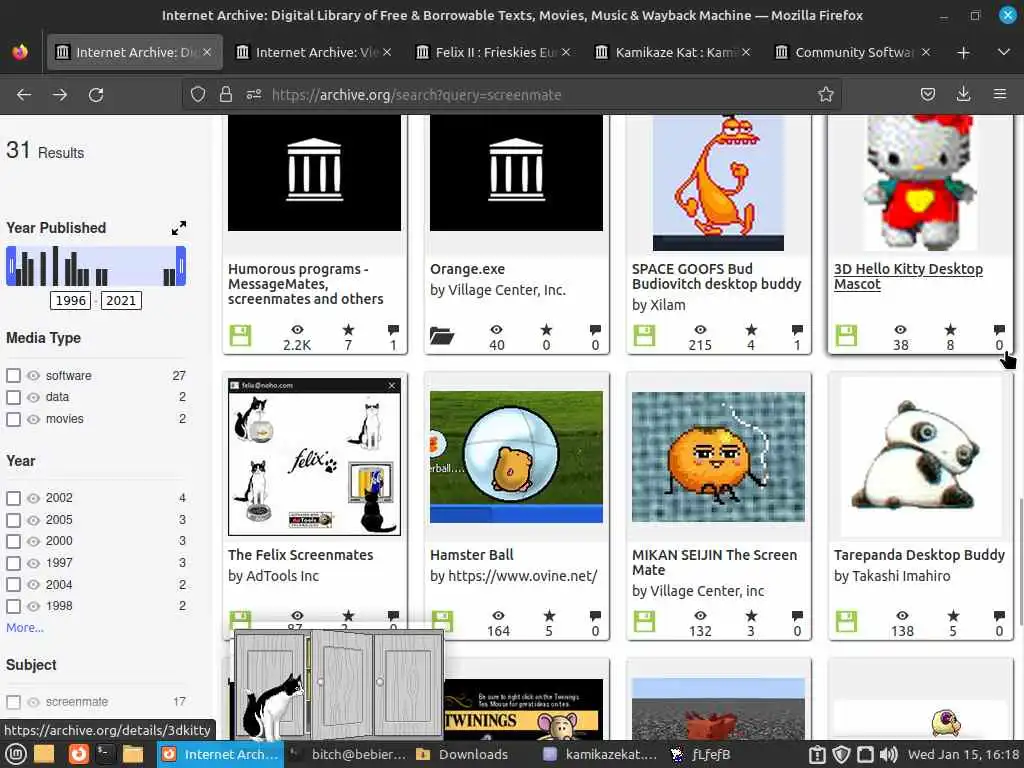Open the Downloads window from taskbar

(x=462, y=754)
